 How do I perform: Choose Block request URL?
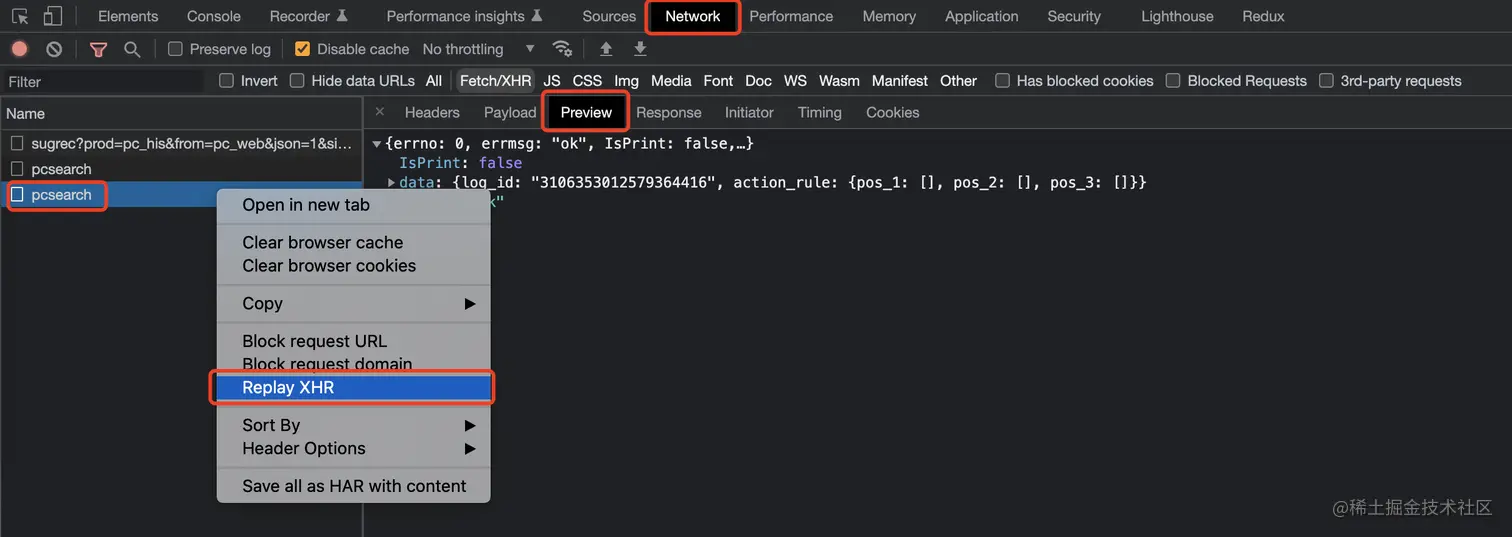pyautogui.click(x=354, y=341)
